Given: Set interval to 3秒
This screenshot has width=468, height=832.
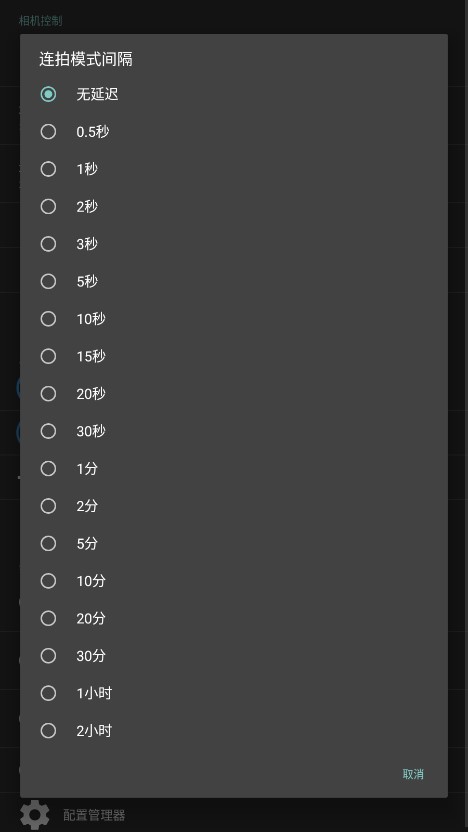Looking at the screenshot, I should (x=233, y=244).
